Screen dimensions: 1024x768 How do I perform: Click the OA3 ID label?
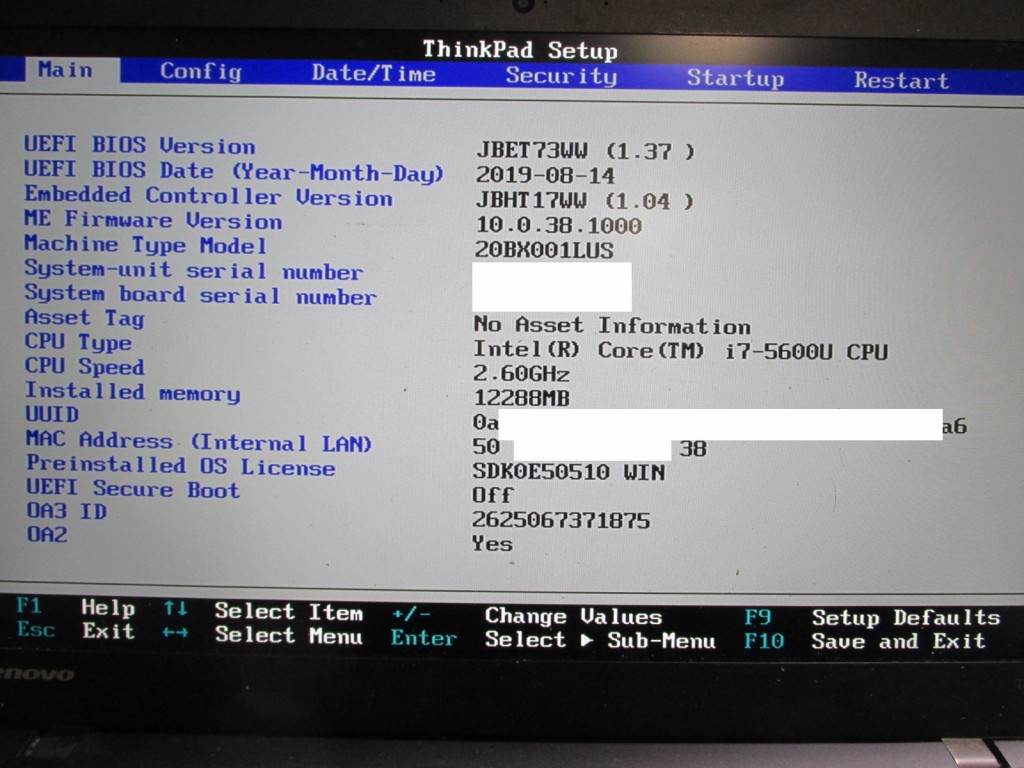[x=66, y=511]
